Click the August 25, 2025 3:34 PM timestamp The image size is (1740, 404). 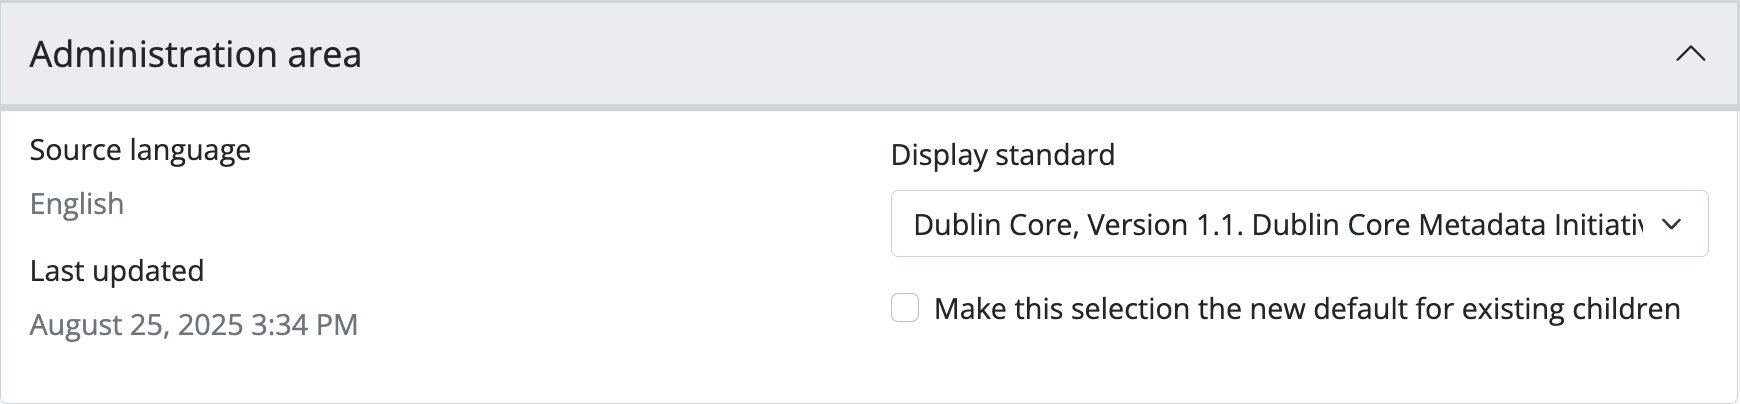pos(194,325)
